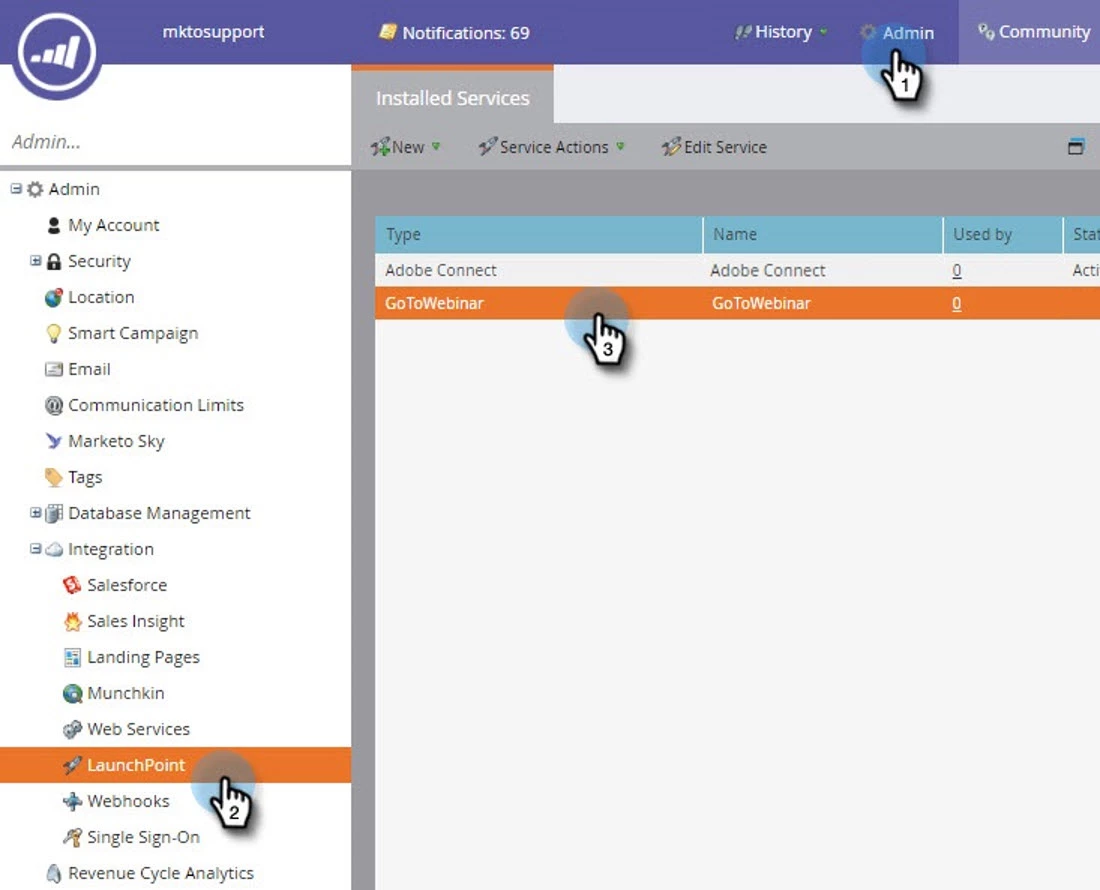Click the Tags label icon
The width and height of the screenshot is (1100, 890).
54,478
